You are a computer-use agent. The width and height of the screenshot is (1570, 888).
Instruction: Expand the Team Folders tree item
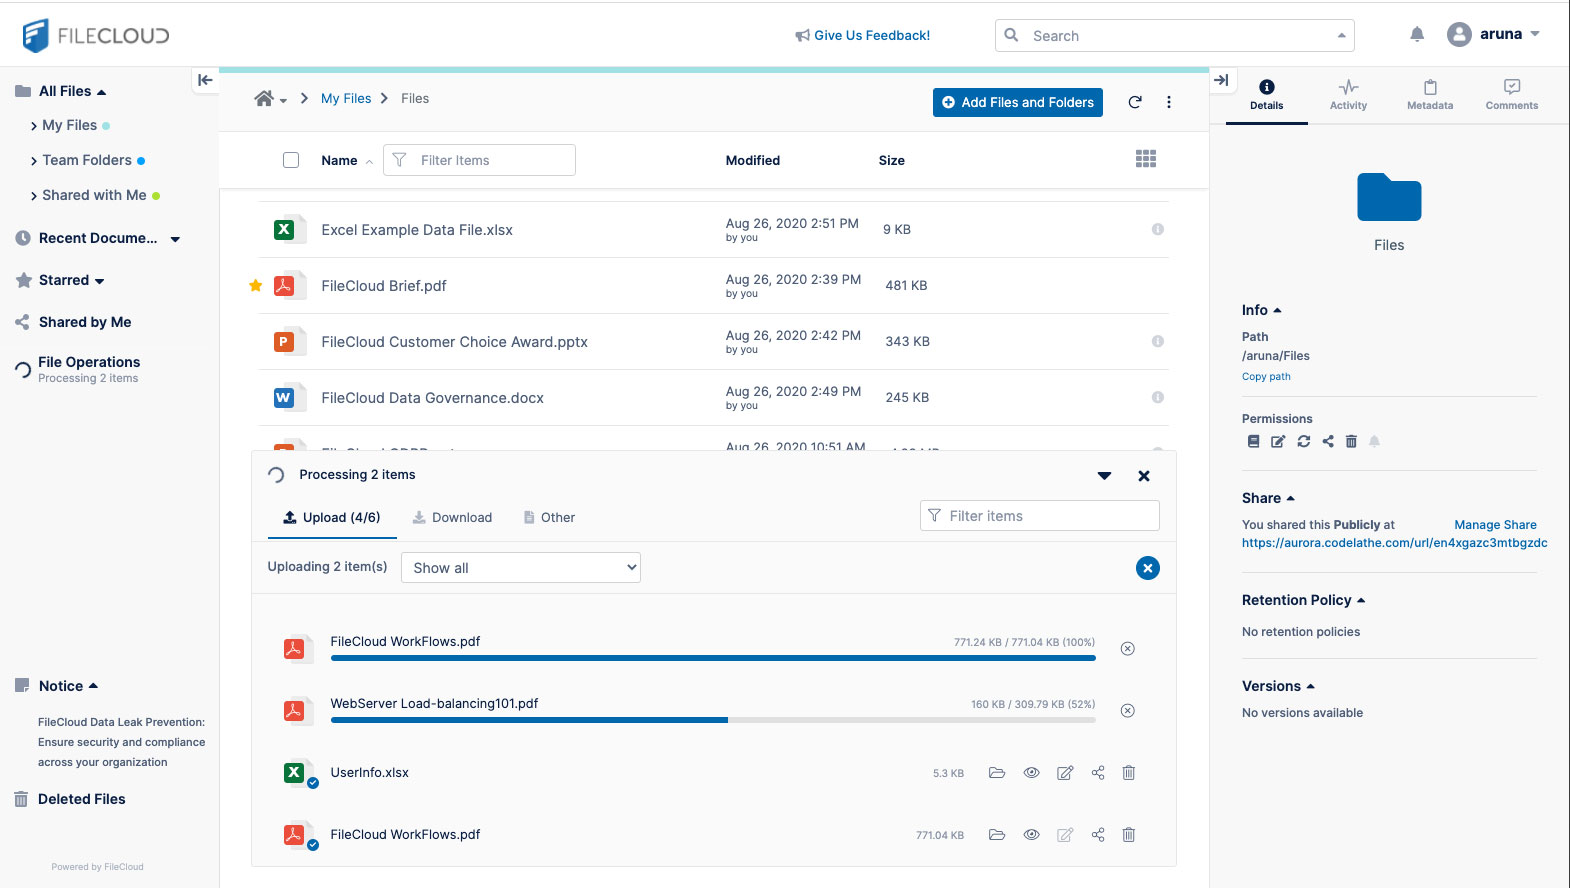click(34, 161)
